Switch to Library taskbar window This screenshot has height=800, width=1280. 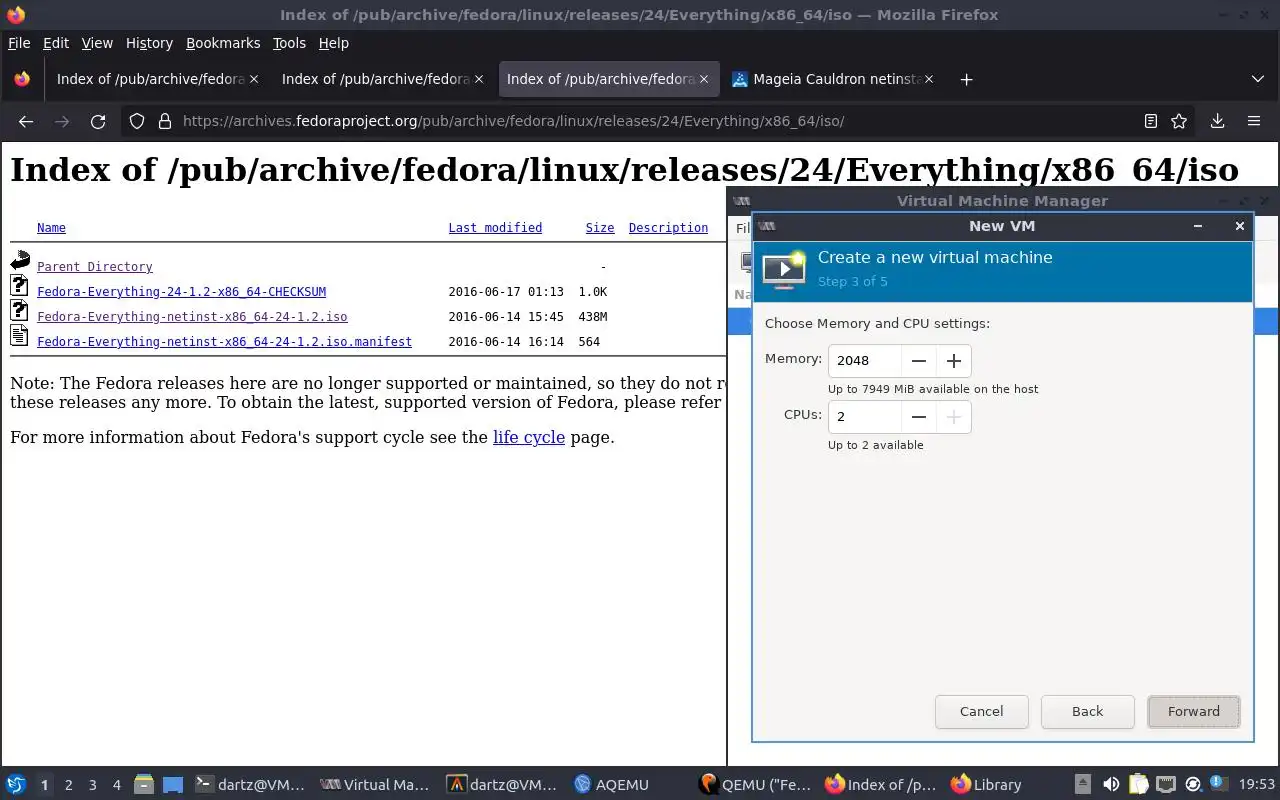pos(987,784)
